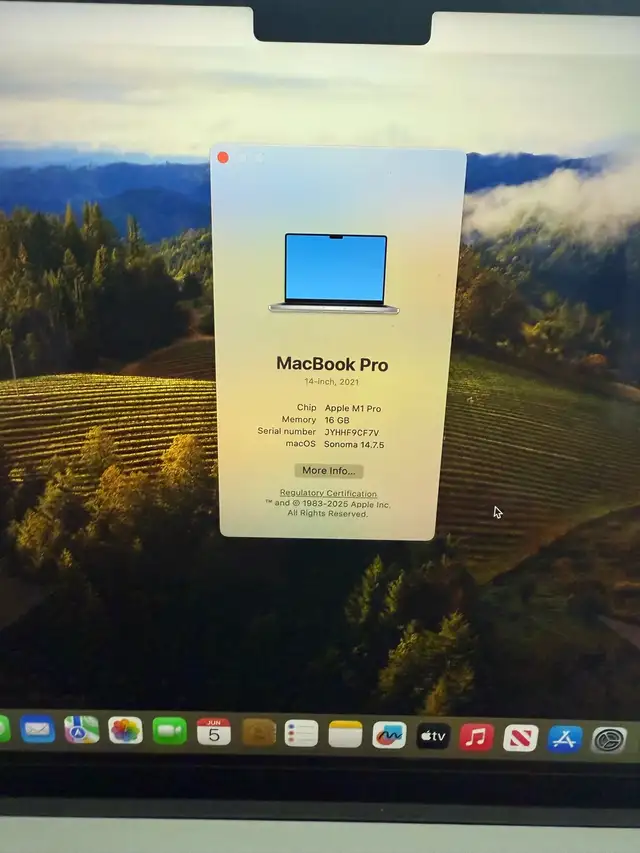Image resolution: width=640 pixels, height=853 pixels.
Task: Launch Maps from the Dock
Action: (82, 730)
